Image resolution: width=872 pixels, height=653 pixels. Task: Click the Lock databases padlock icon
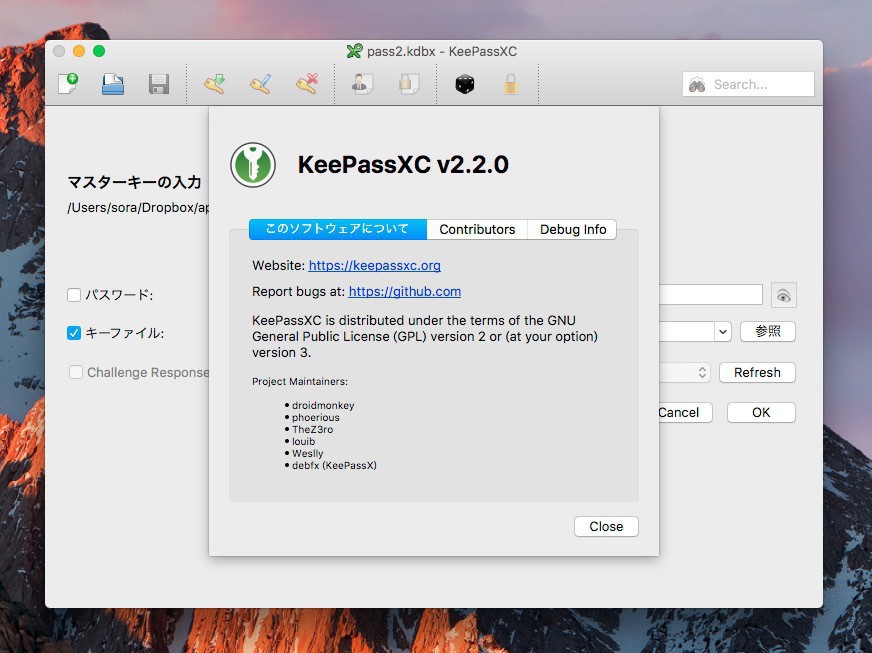click(x=511, y=85)
